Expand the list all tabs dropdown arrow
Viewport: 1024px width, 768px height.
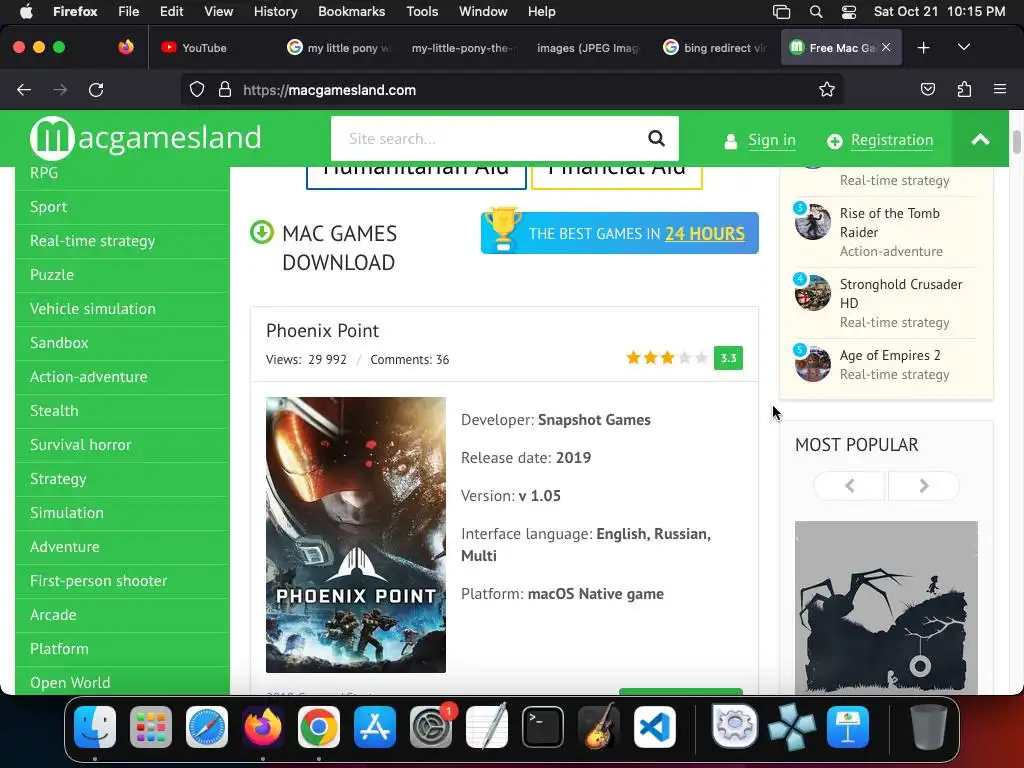click(963, 47)
